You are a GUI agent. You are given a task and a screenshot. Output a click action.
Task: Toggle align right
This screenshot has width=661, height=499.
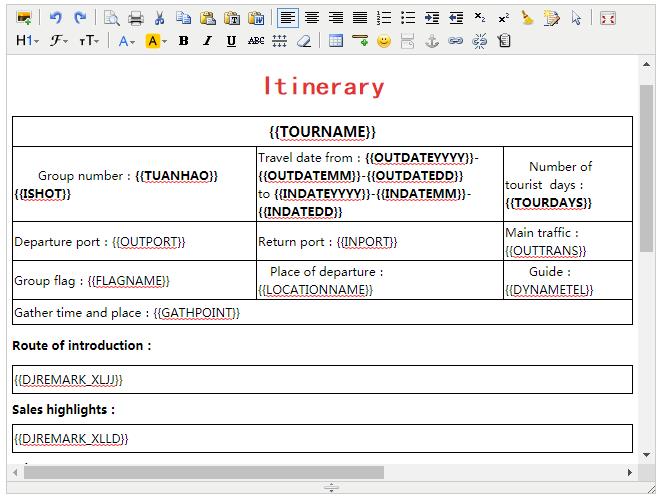(x=336, y=18)
